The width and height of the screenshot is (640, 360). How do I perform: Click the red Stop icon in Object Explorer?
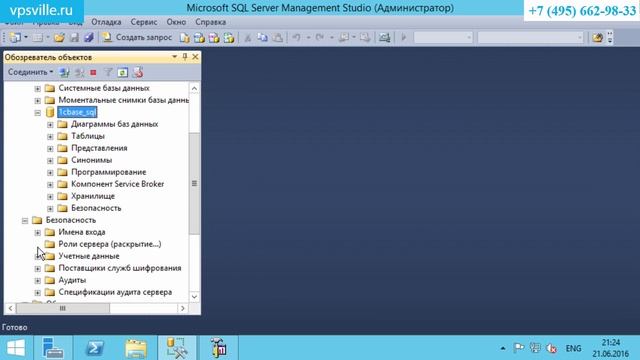point(93,73)
